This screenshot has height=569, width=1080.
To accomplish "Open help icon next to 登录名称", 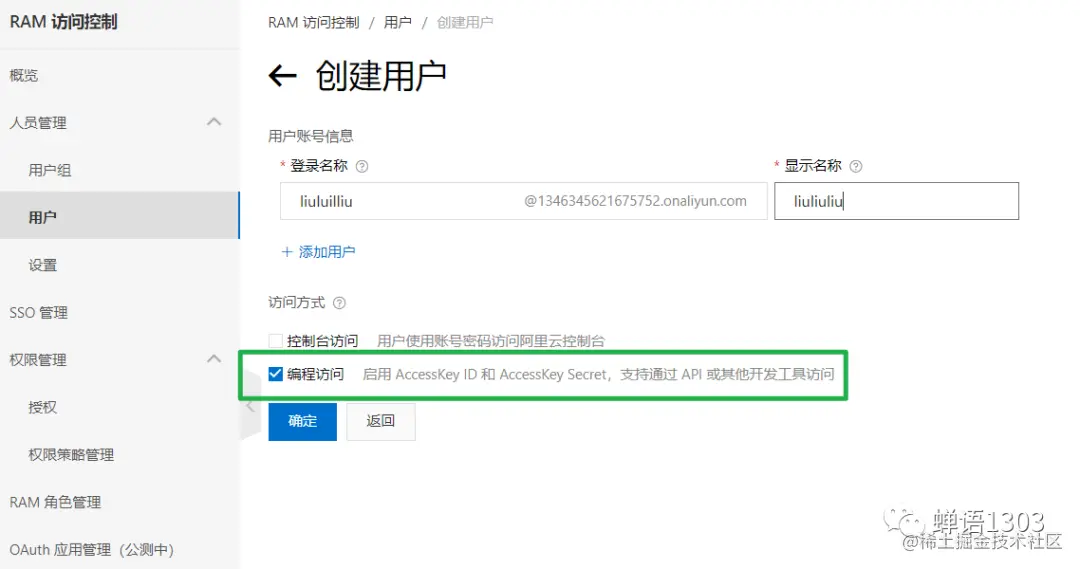I will pos(362,166).
